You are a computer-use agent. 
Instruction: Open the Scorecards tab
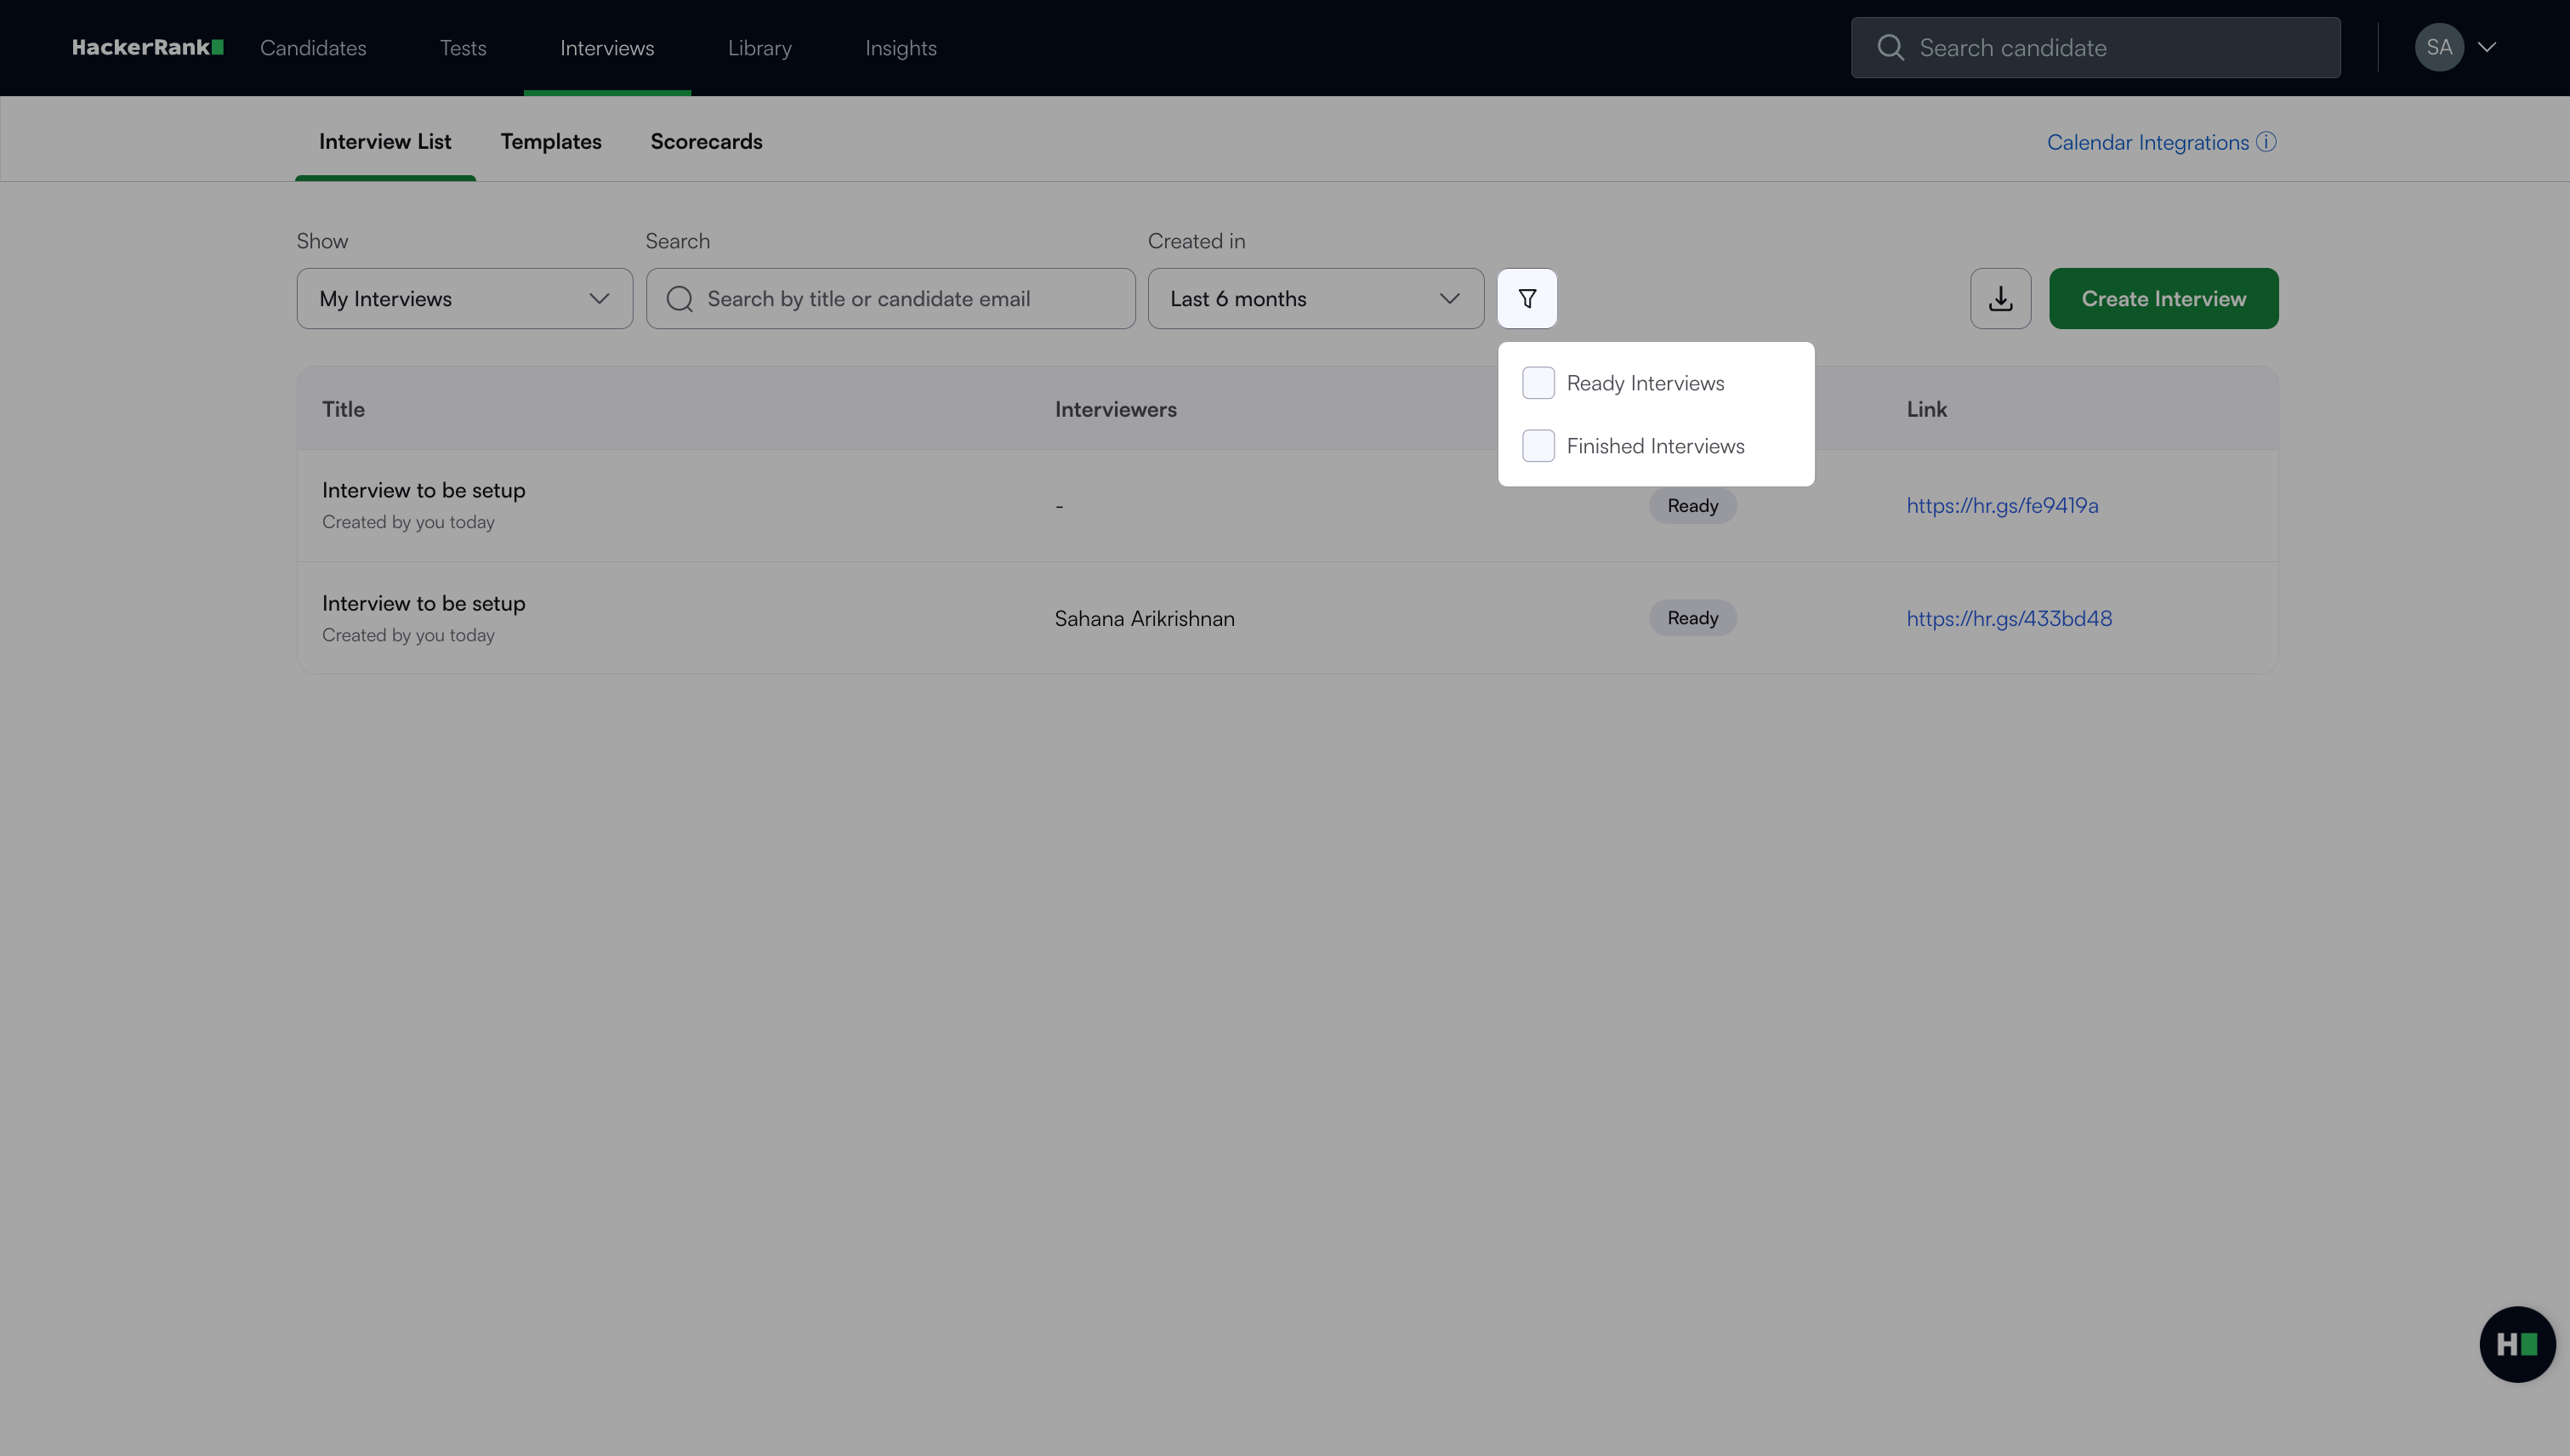706,141
